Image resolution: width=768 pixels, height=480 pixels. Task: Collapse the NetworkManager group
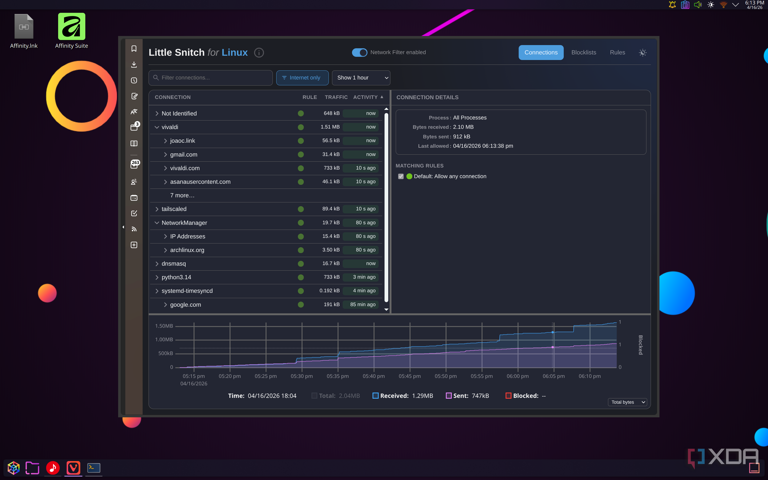coord(157,223)
